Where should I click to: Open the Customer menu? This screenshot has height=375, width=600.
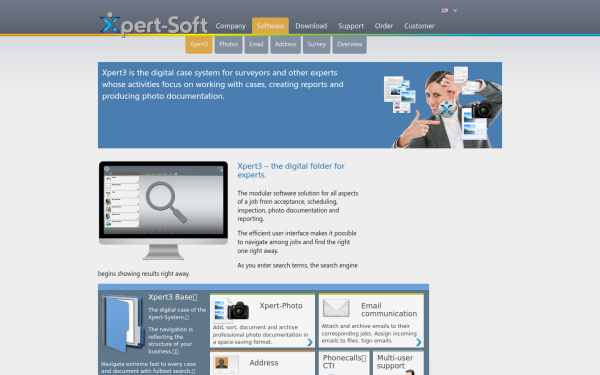(419, 26)
